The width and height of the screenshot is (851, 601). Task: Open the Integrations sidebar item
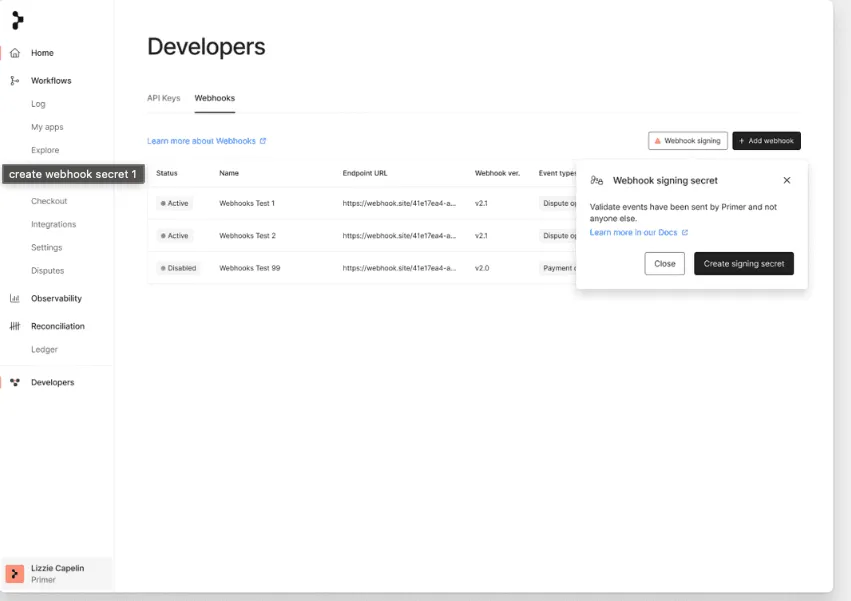point(53,224)
